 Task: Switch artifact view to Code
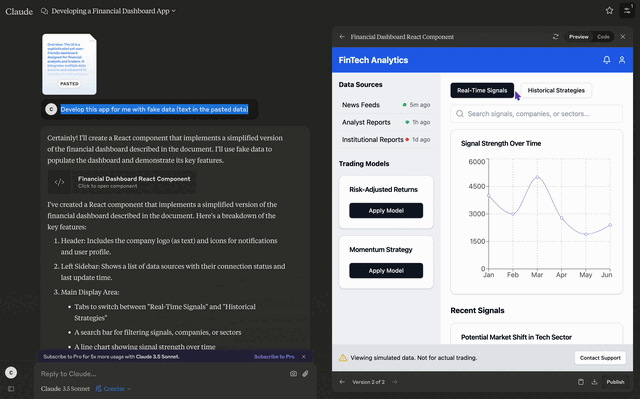tap(603, 37)
